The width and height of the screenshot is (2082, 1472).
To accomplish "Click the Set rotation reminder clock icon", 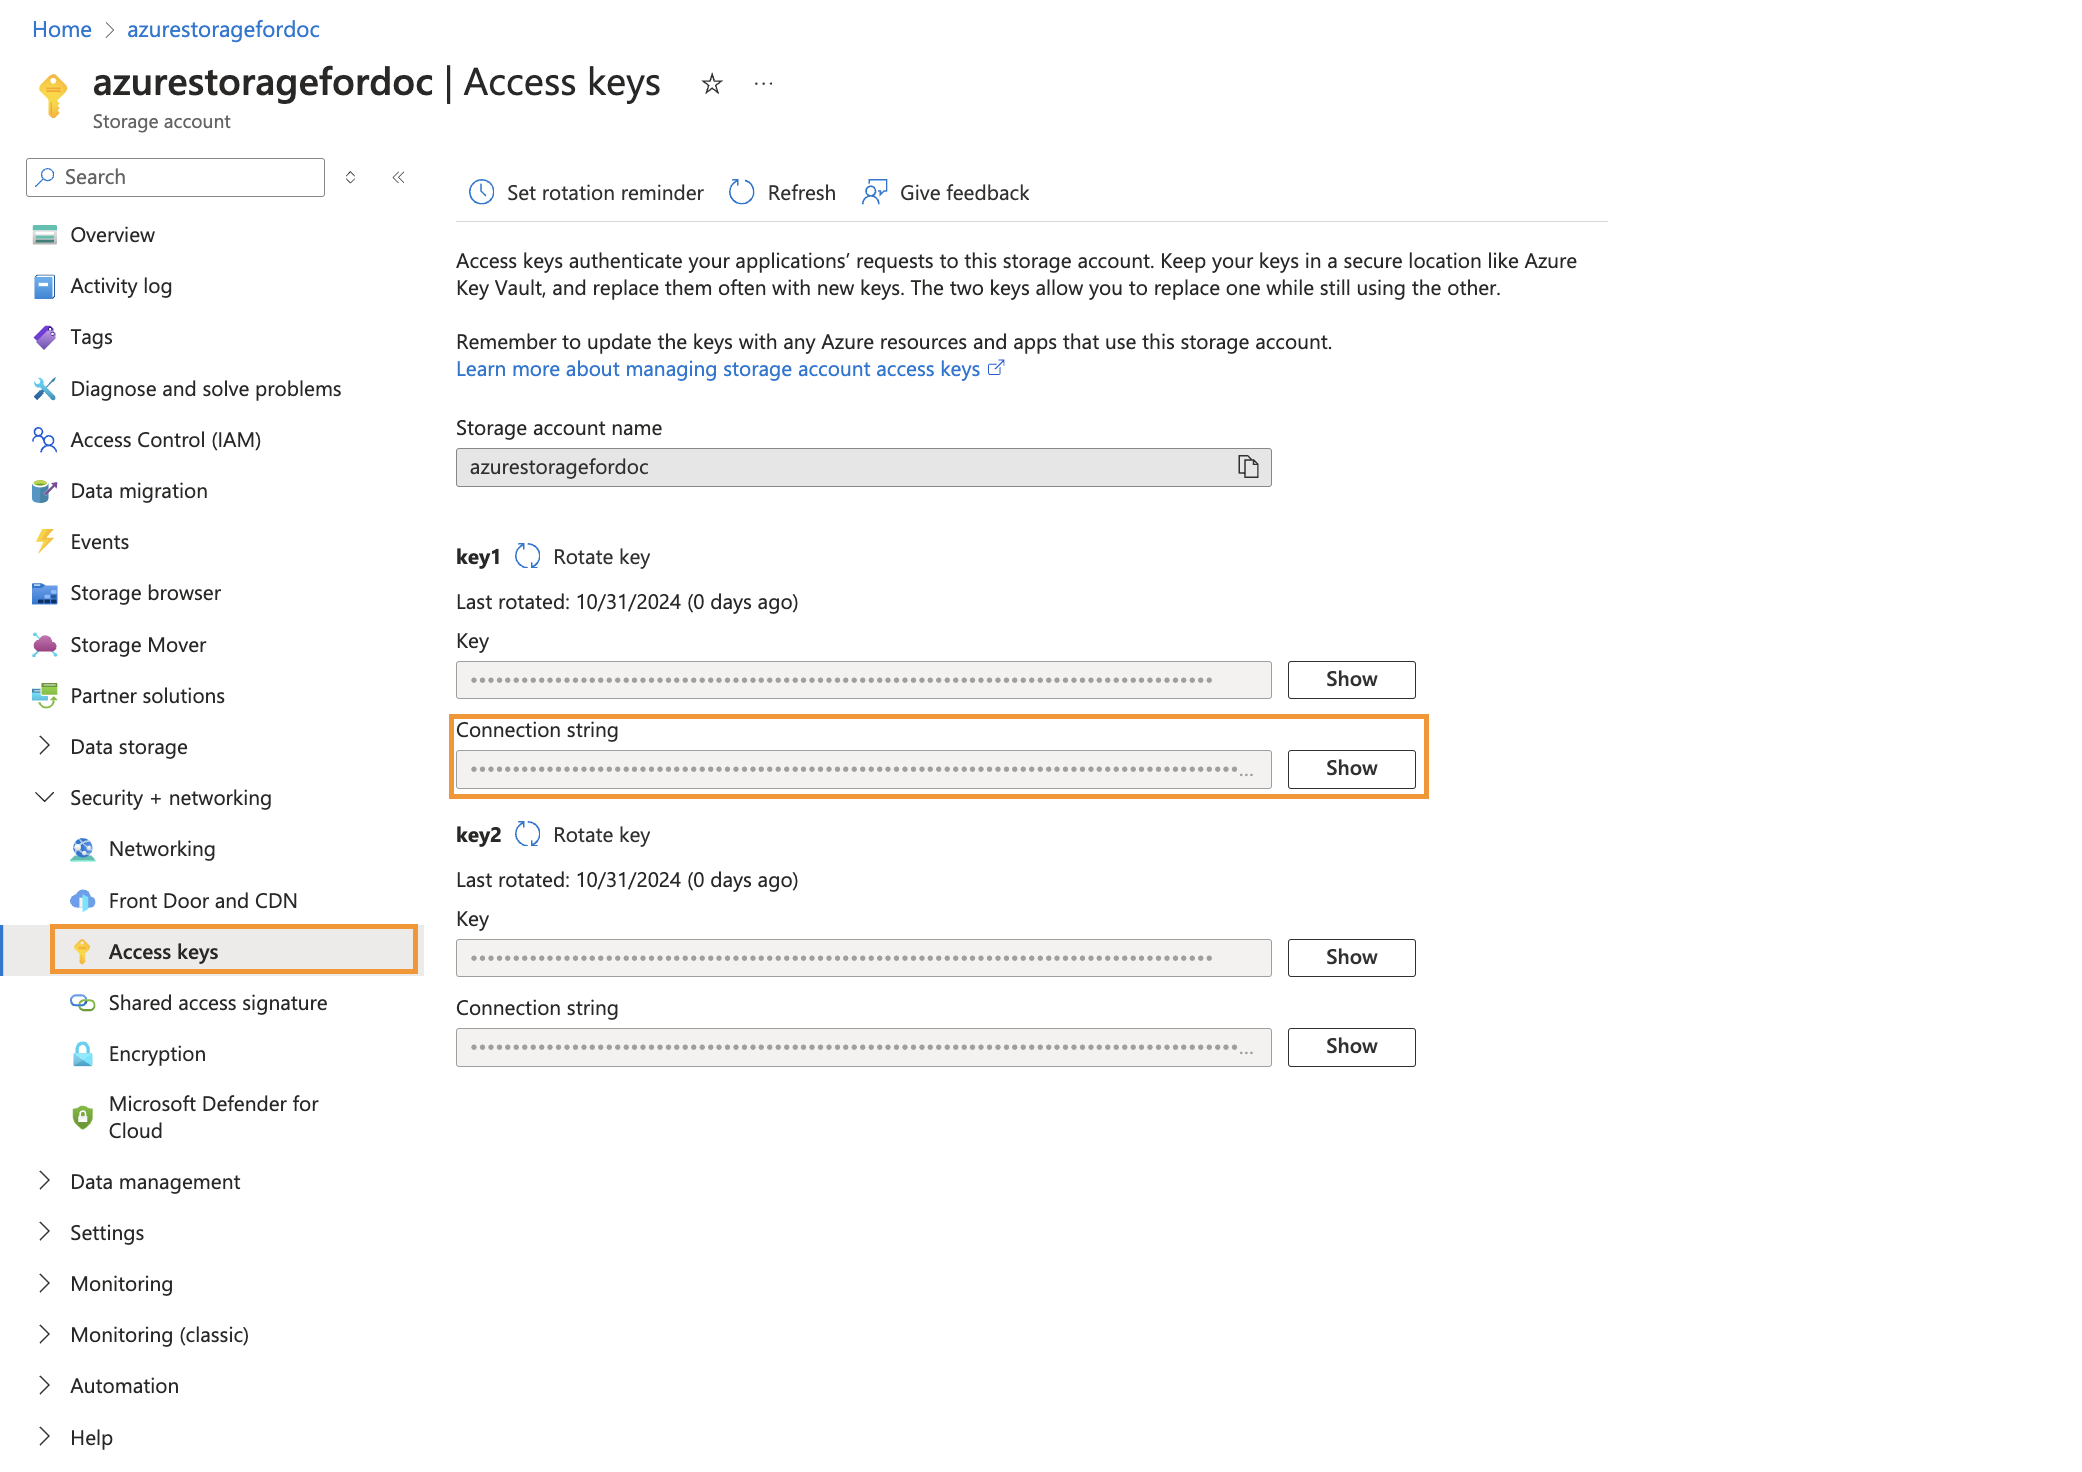I will click(482, 192).
